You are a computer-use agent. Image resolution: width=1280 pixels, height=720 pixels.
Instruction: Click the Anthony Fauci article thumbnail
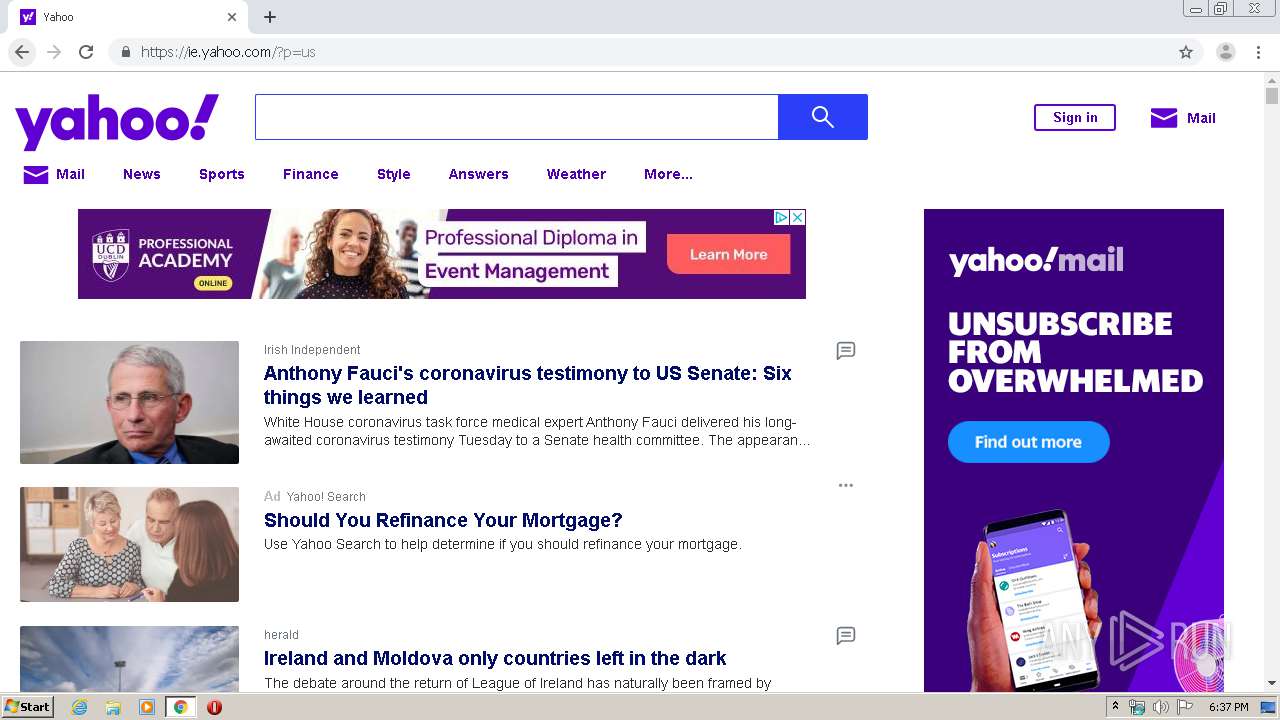(129, 402)
